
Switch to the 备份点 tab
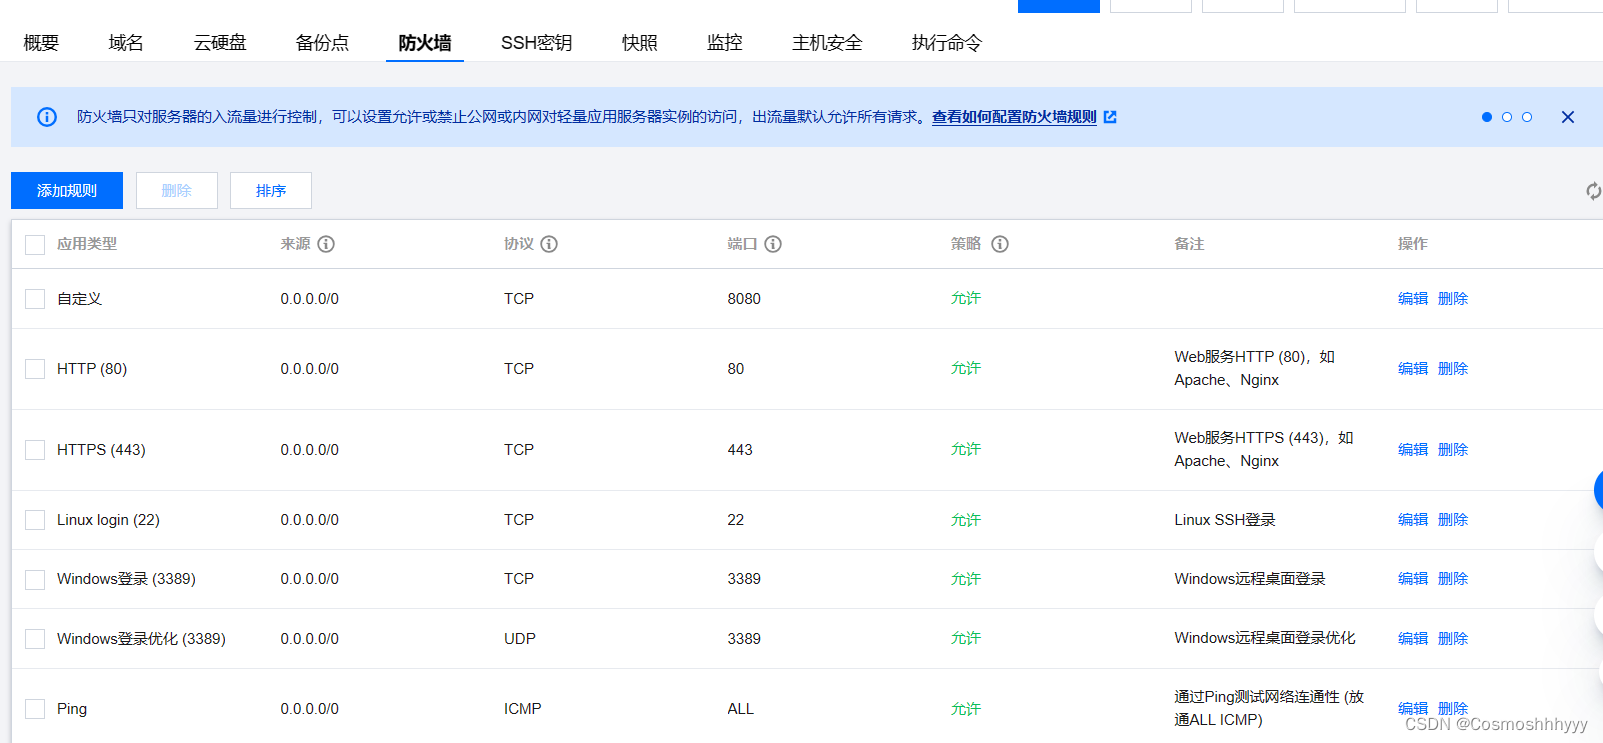322,43
